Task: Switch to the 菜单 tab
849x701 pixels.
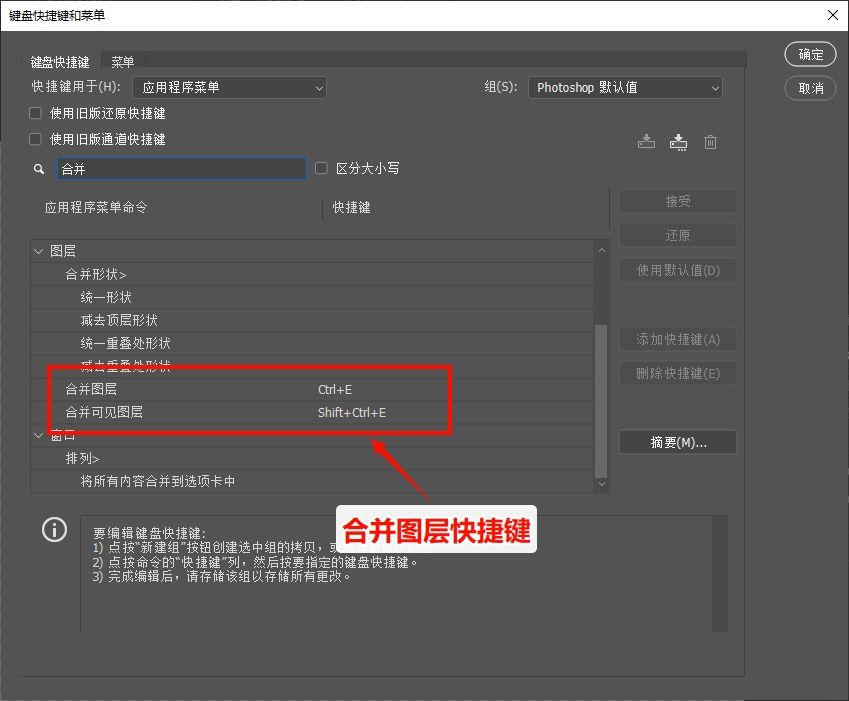Action: click(x=122, y=61)
